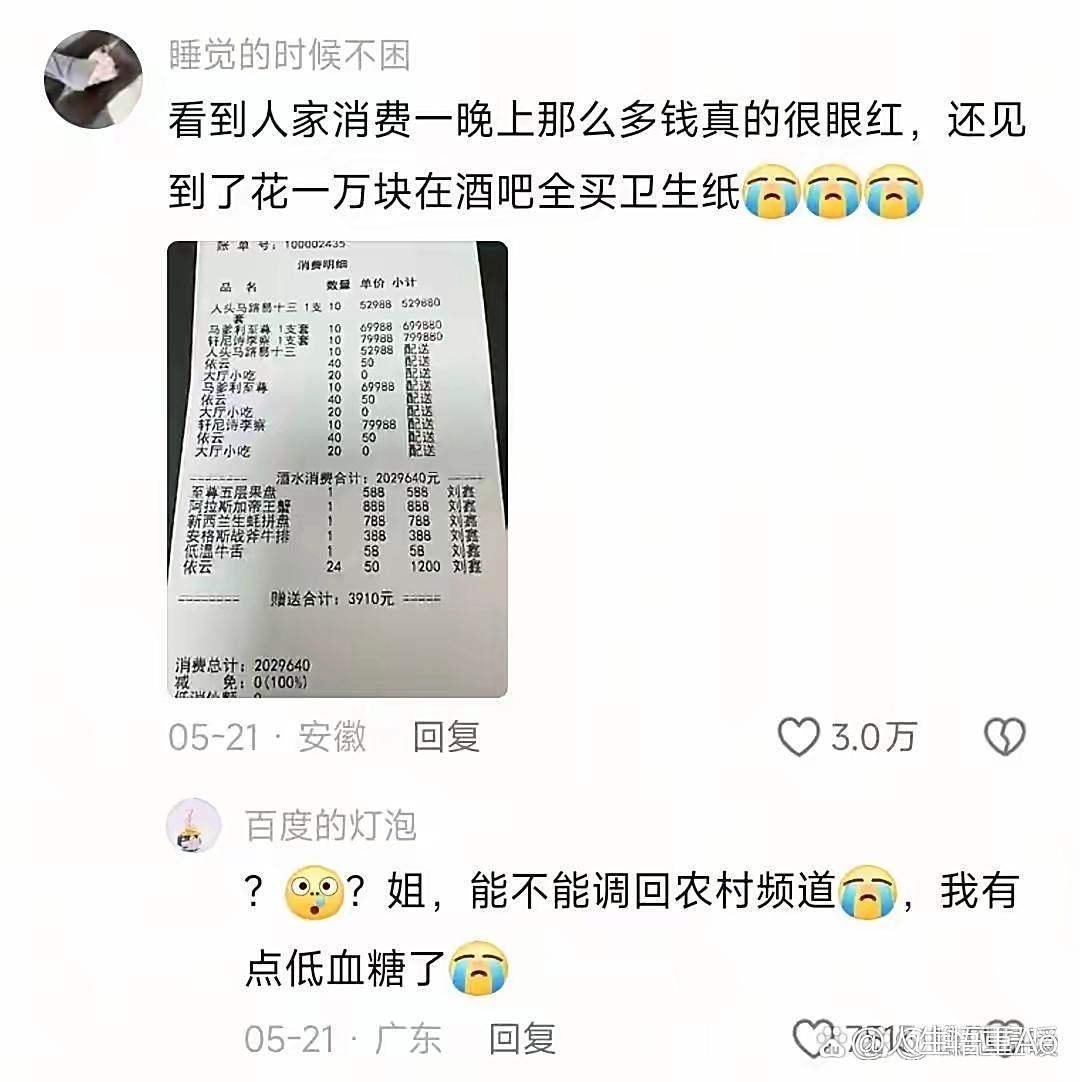Viewport: 1080px width, 1082px height.
Task: Click the 消费总计 line on receipt image
Action: point(243,665)
